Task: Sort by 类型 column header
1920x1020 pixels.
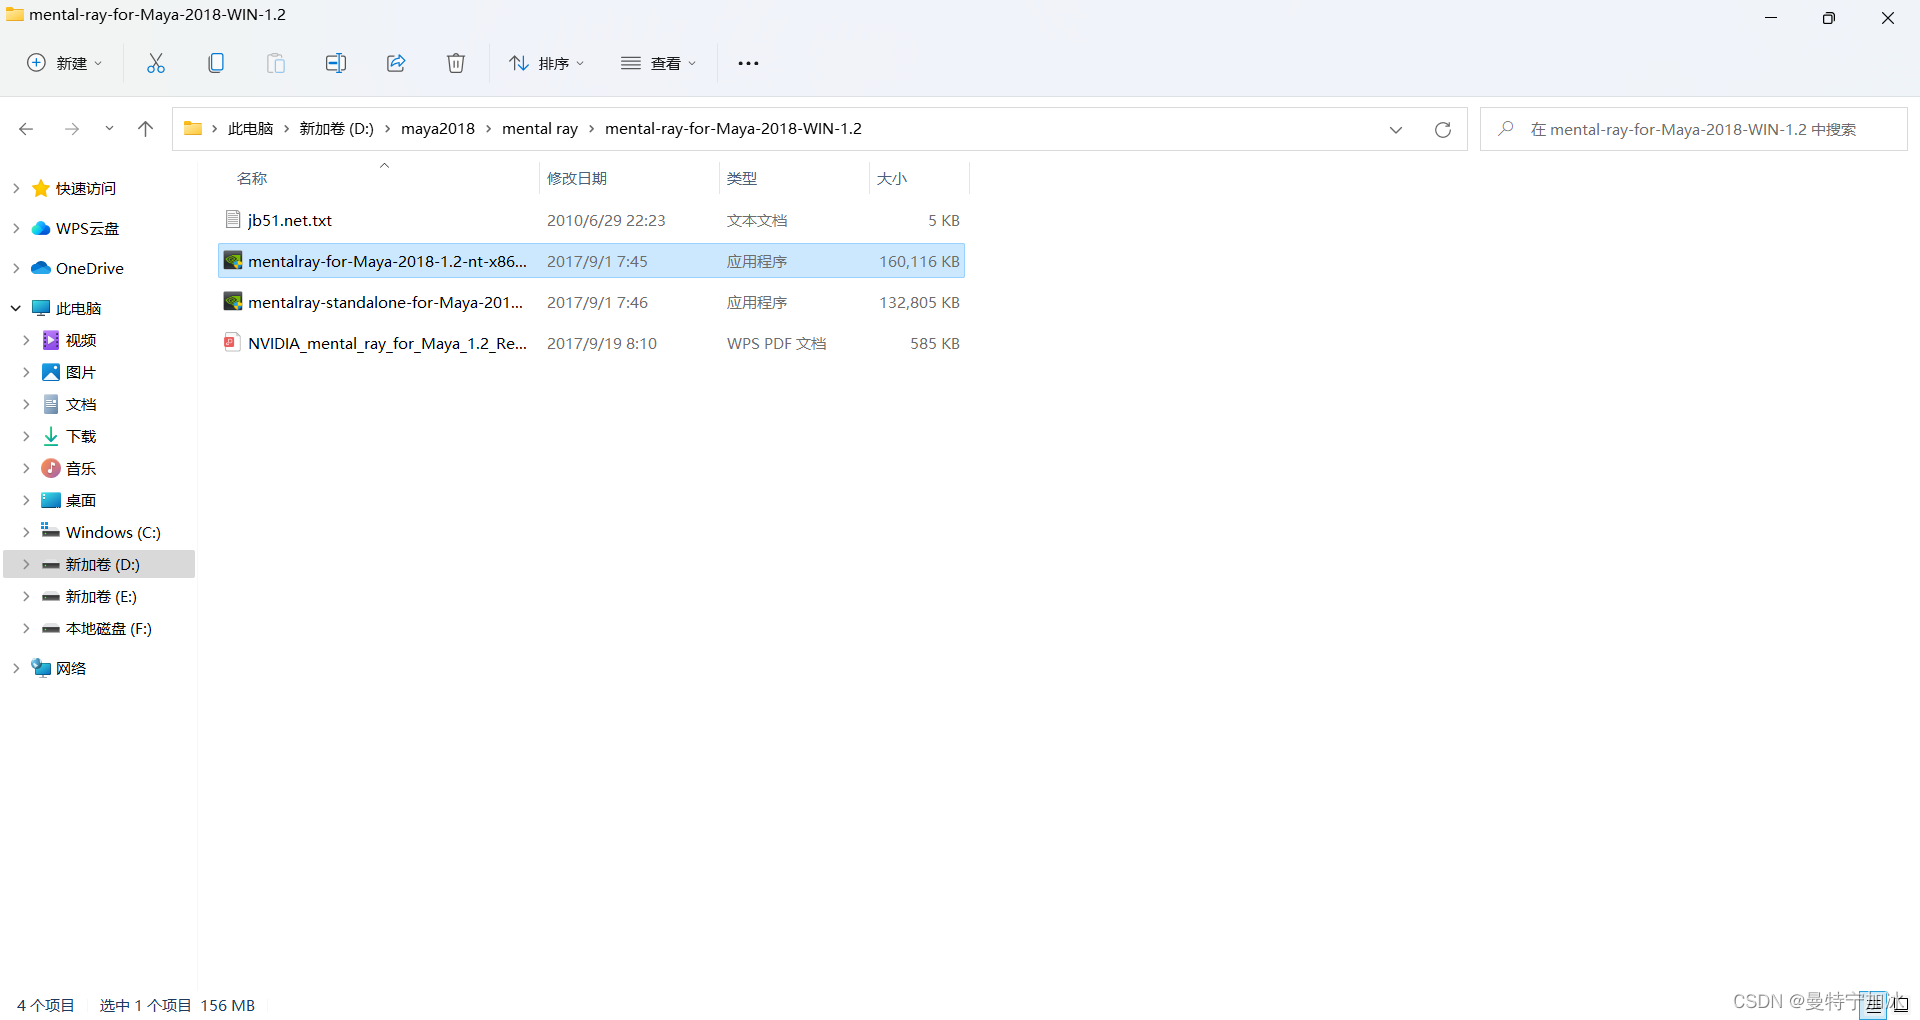Action: (x=742, y=178)
